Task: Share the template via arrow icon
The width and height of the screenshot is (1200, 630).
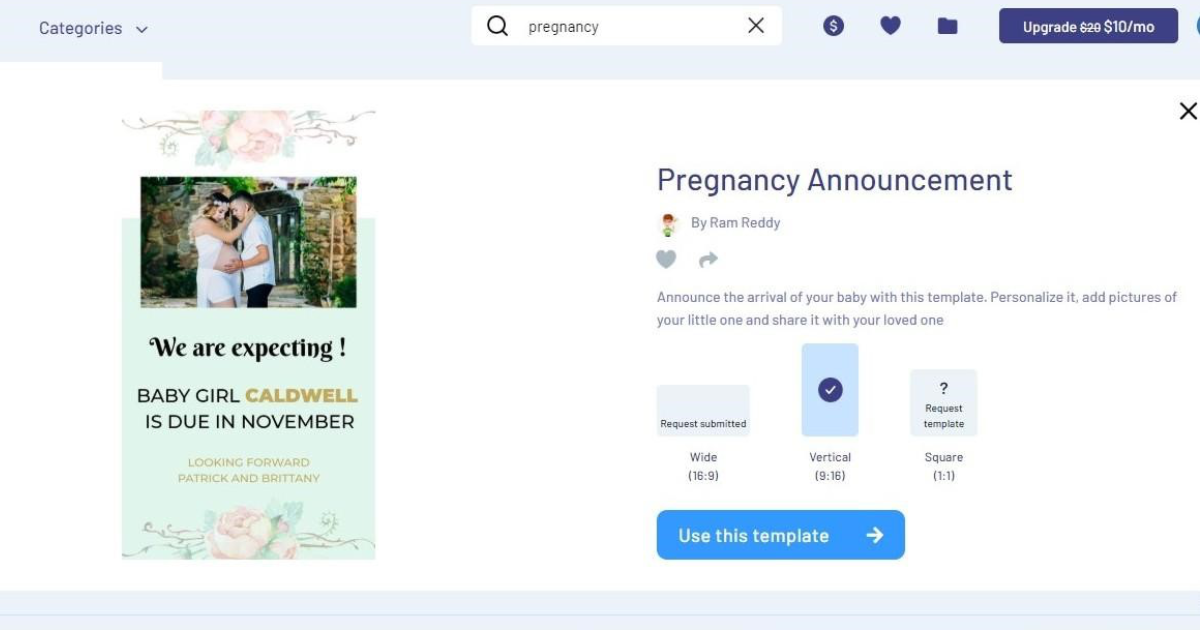Action: pos(708,260)
